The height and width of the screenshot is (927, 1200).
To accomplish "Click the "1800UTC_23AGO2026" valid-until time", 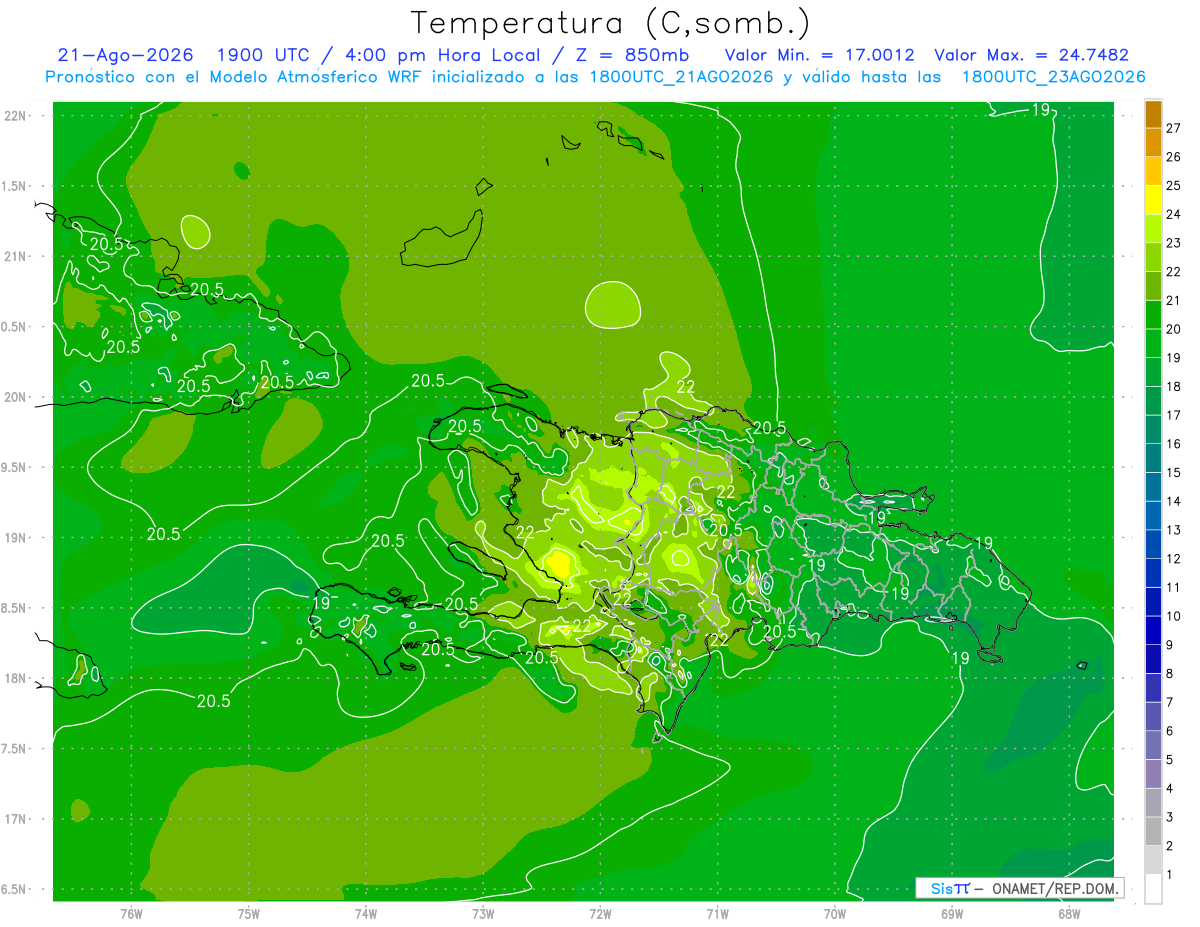I will click(1053, 77).
